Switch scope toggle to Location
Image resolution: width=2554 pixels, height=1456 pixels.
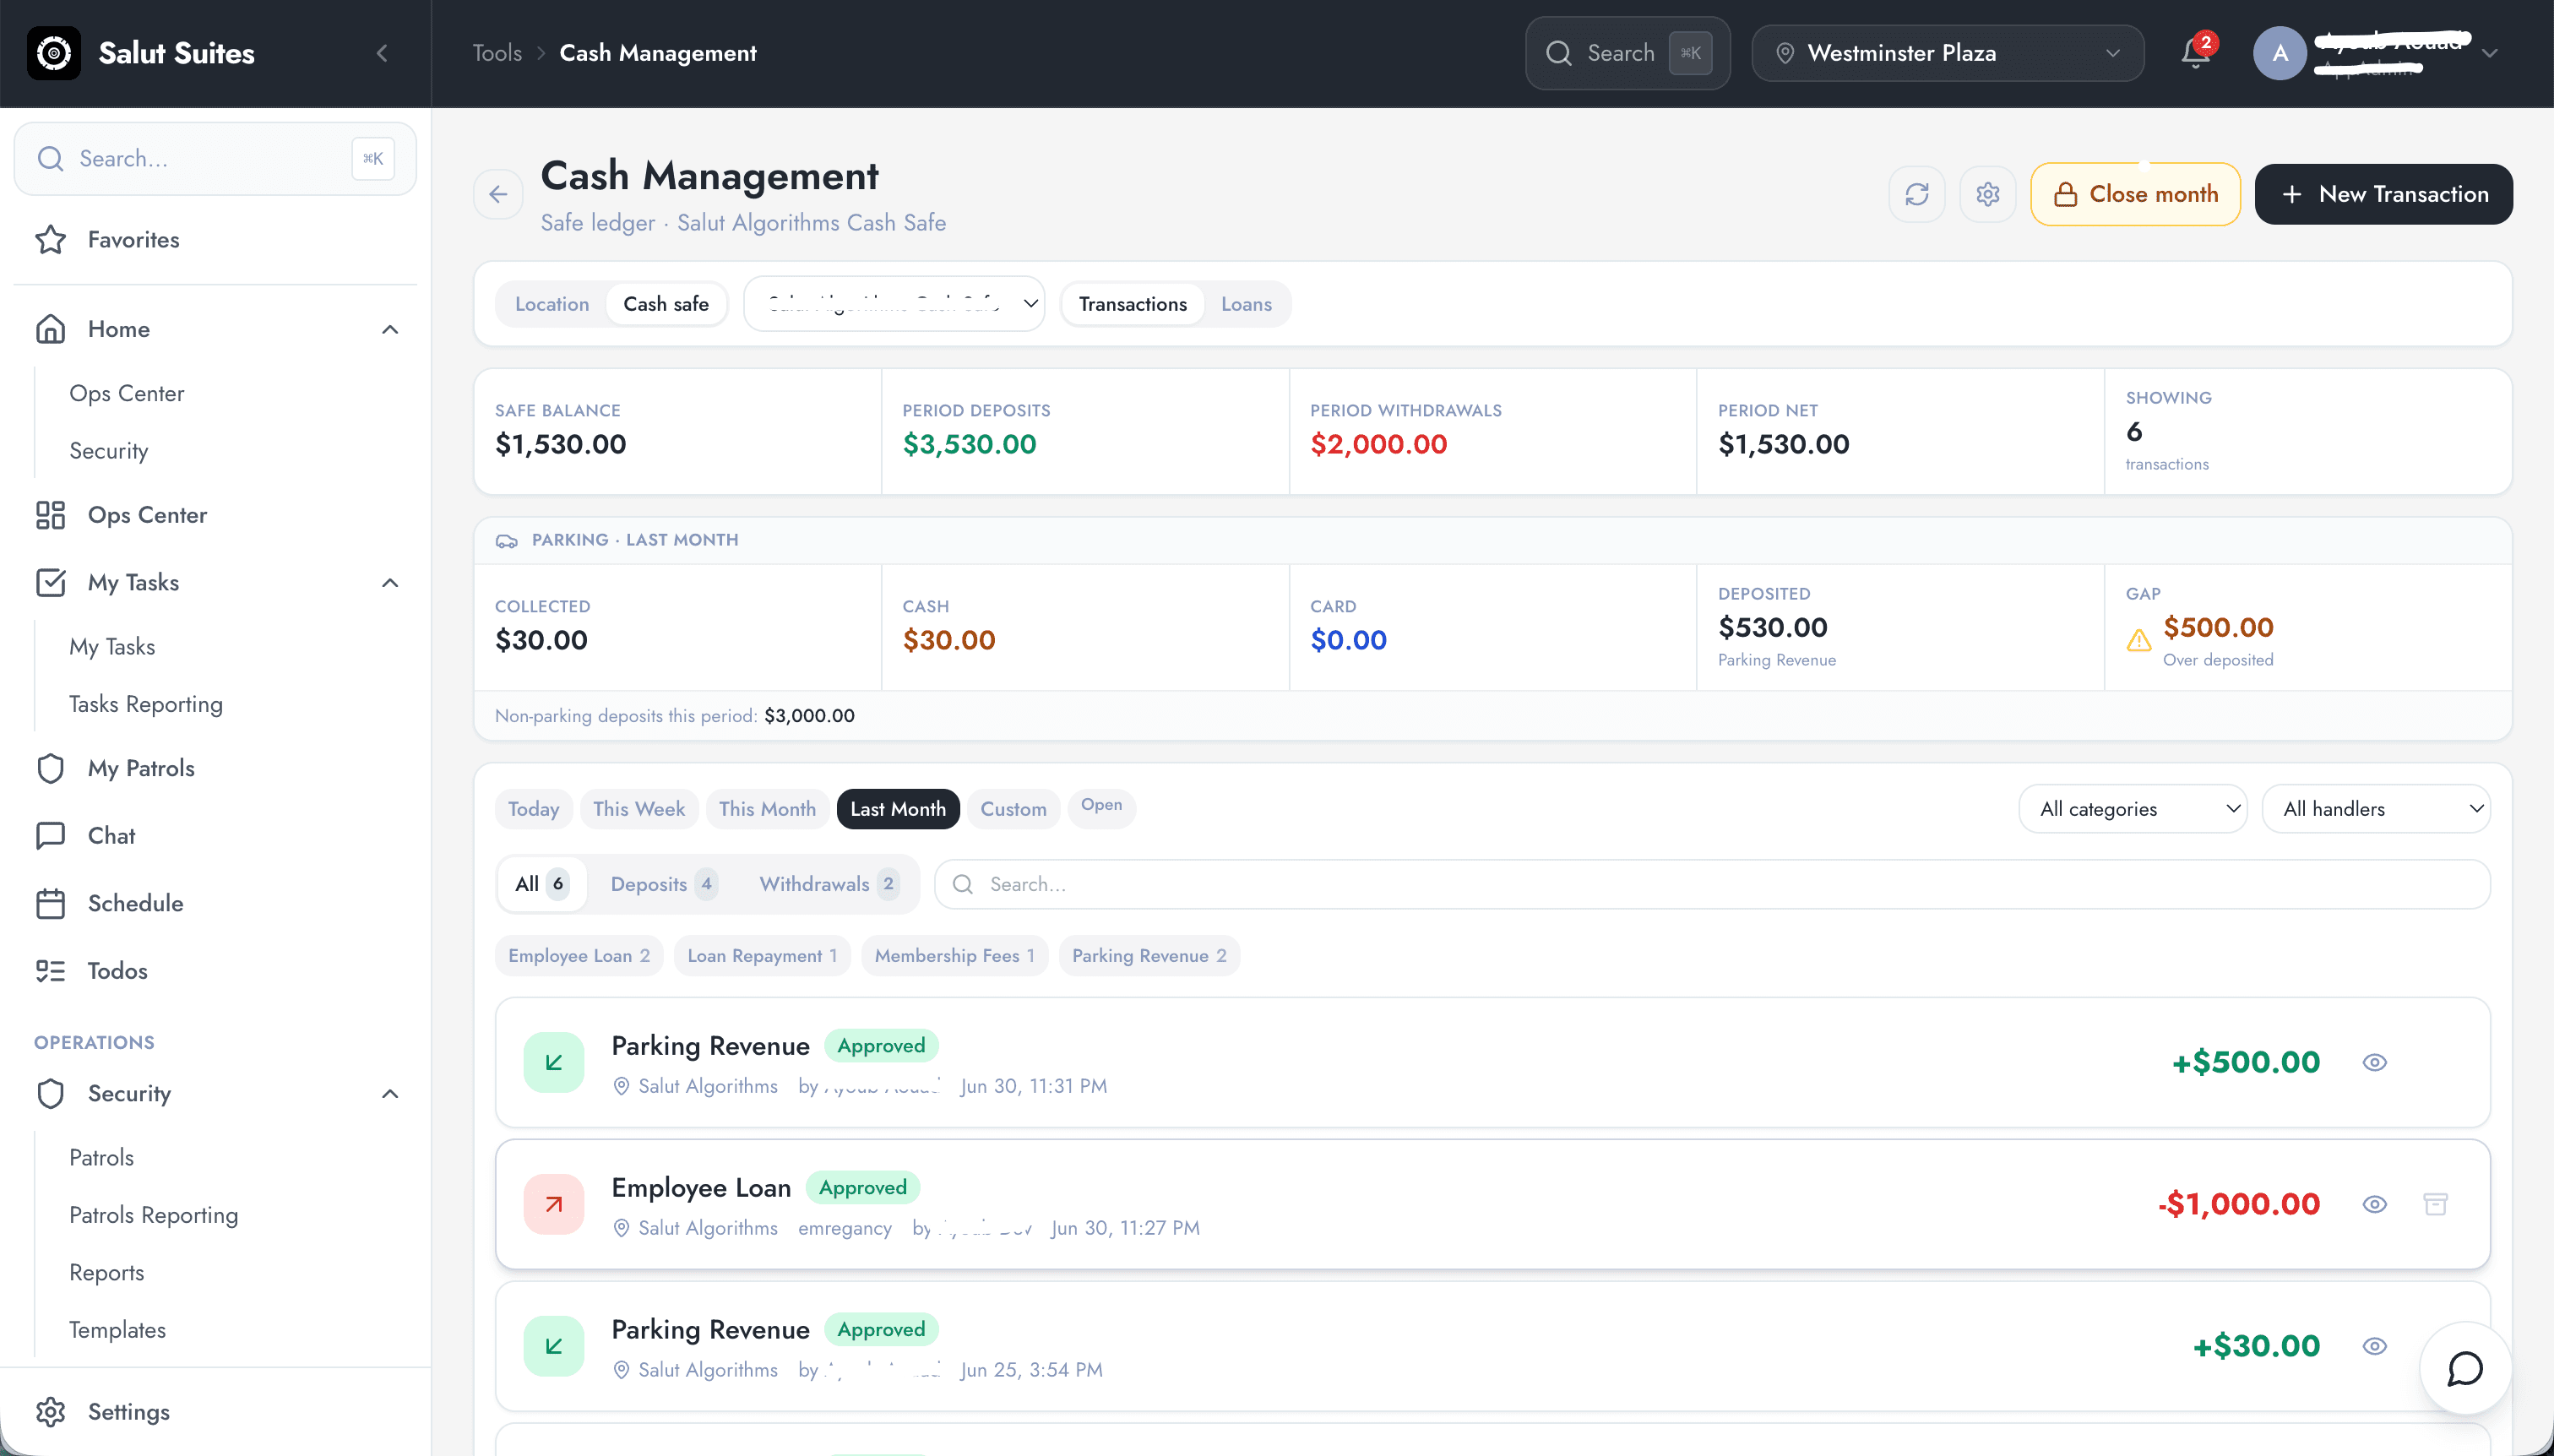pyautogui.click(x=552, y=304)
